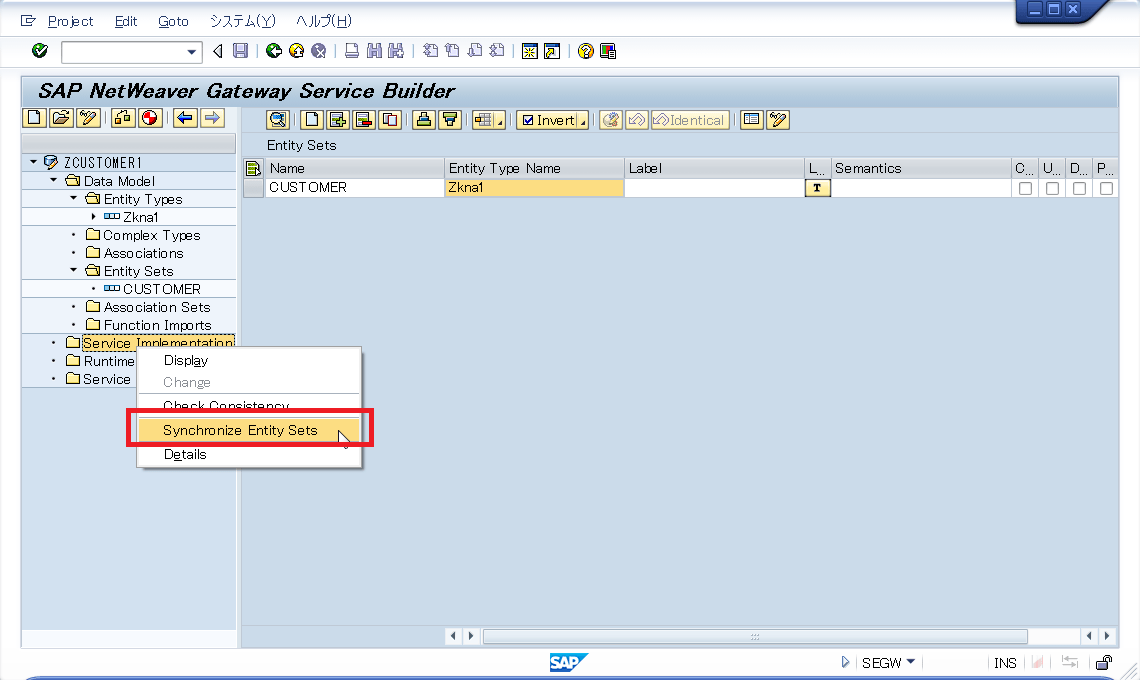Click the Delete row icon with red minus
The width and height of the screenshot is (1140, 680).
click(364, 120)
